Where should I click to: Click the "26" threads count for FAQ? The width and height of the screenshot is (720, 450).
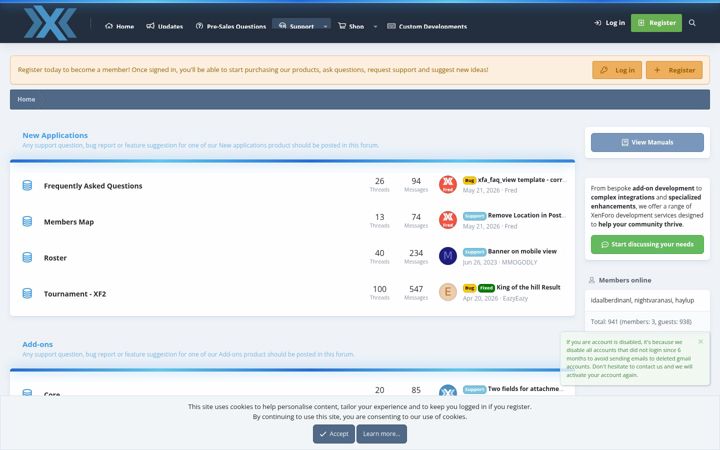pyautogui.click(x=379, y=181)
